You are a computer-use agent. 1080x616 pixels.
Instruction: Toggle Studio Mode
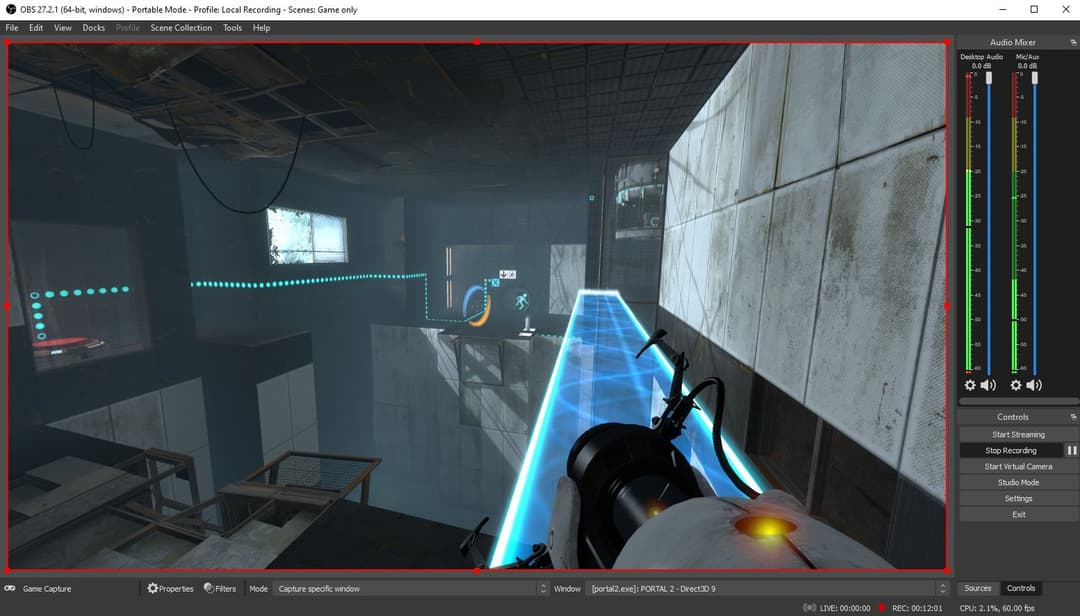[x=1018, y=483]
